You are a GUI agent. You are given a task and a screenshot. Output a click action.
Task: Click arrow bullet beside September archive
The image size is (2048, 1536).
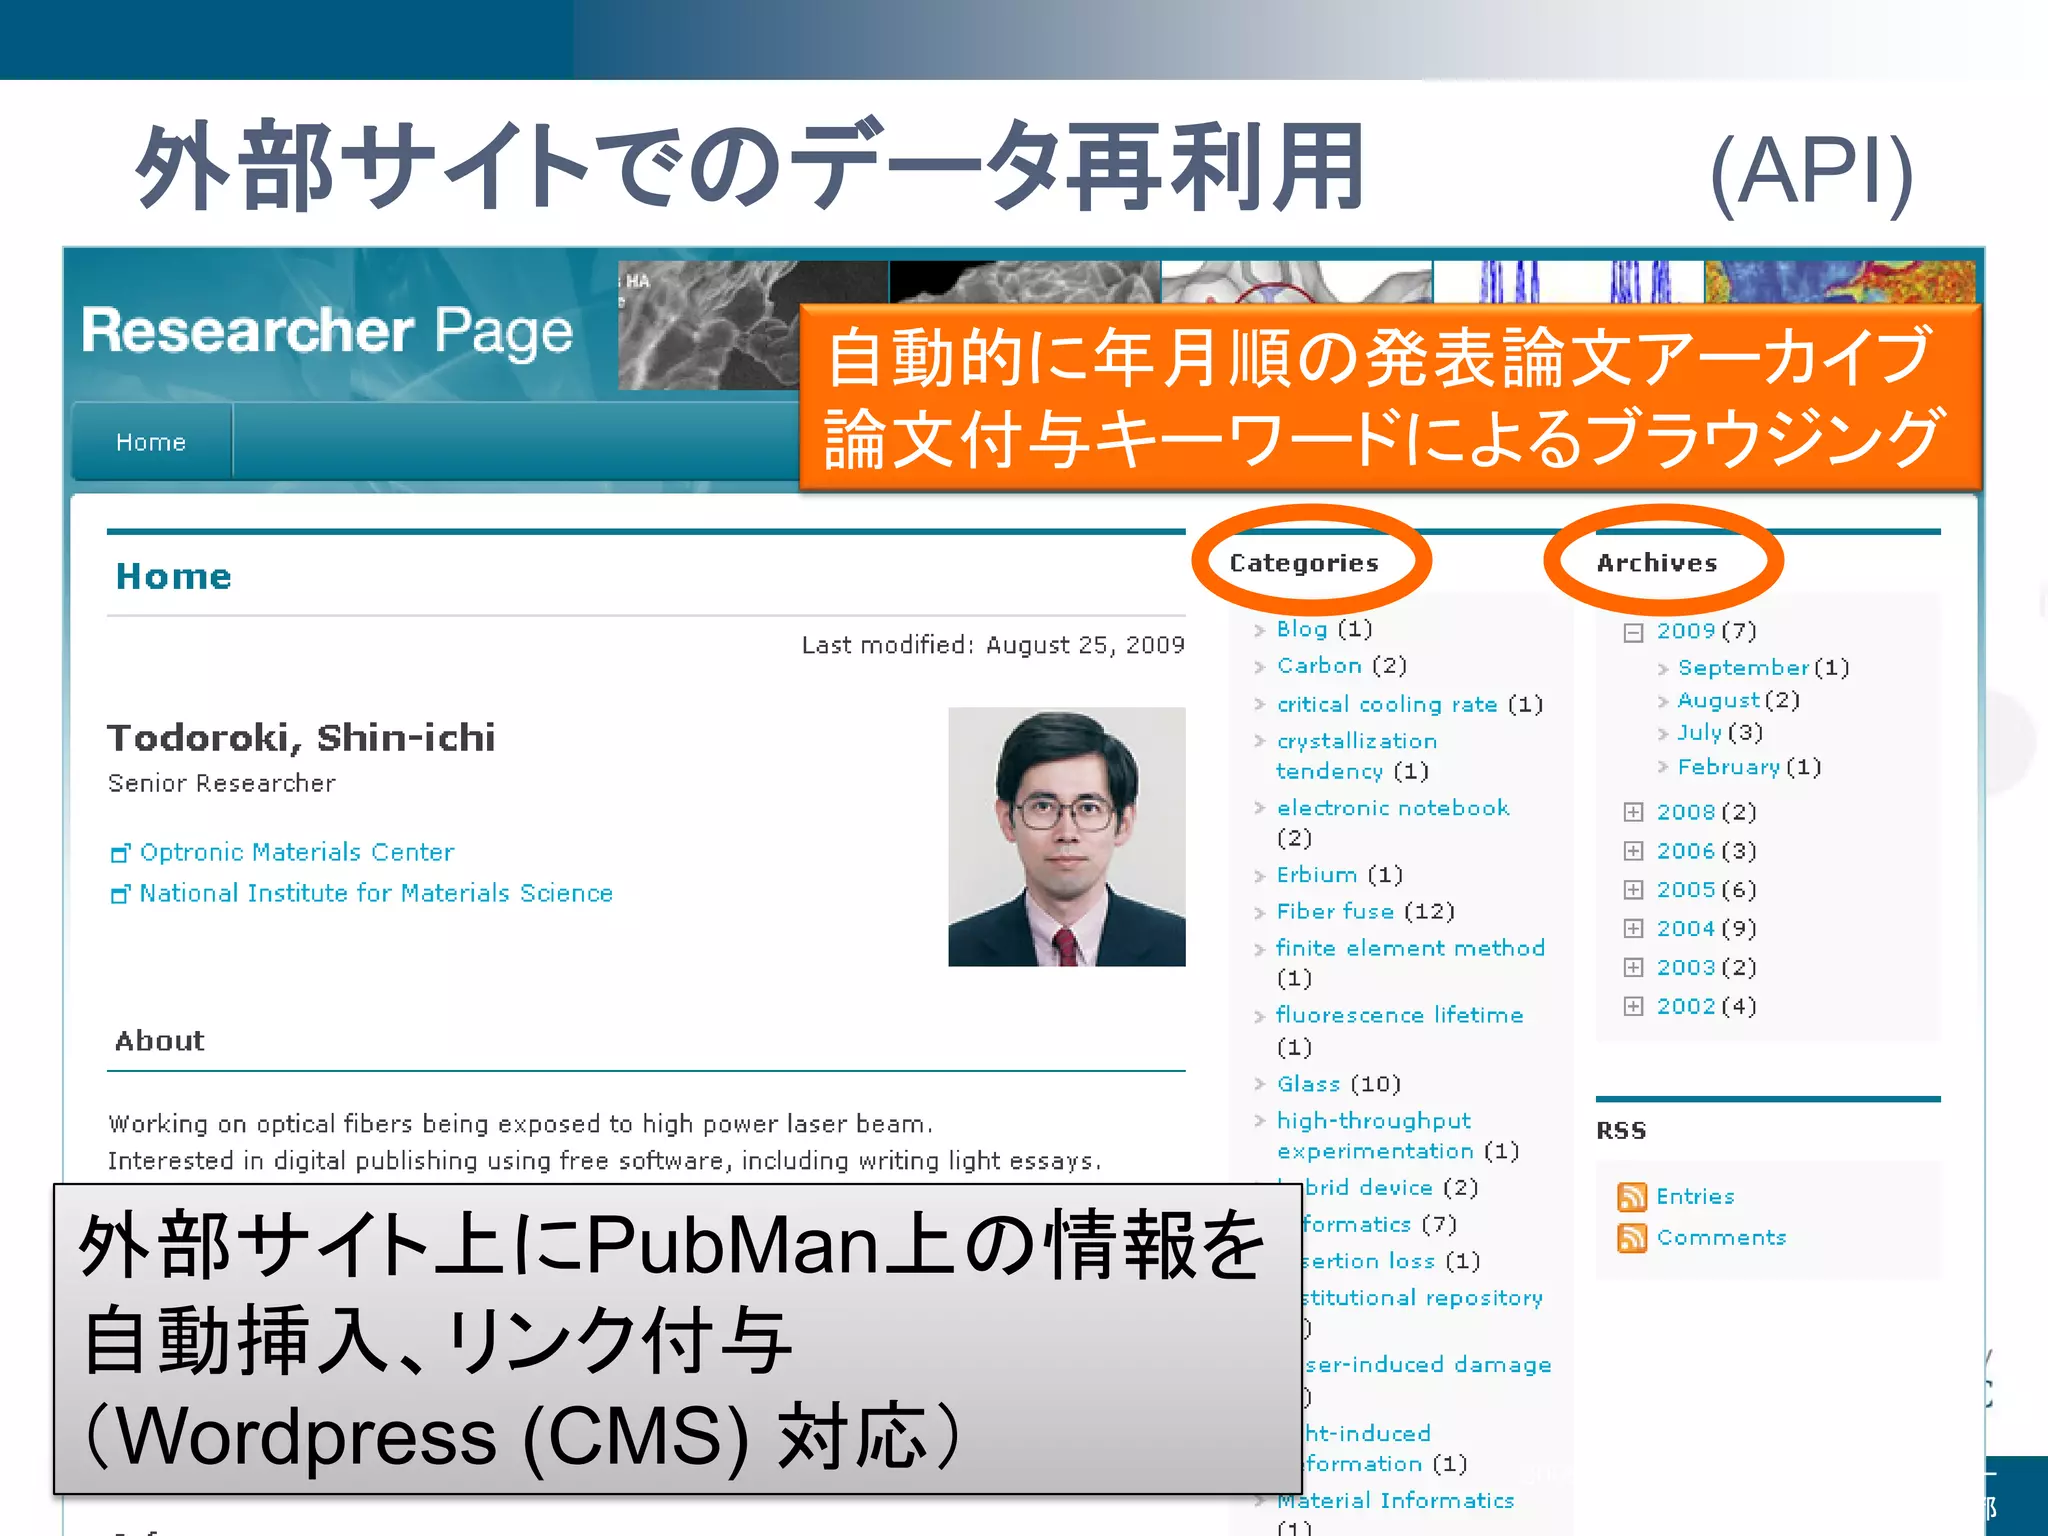(x=1663, y=669)
